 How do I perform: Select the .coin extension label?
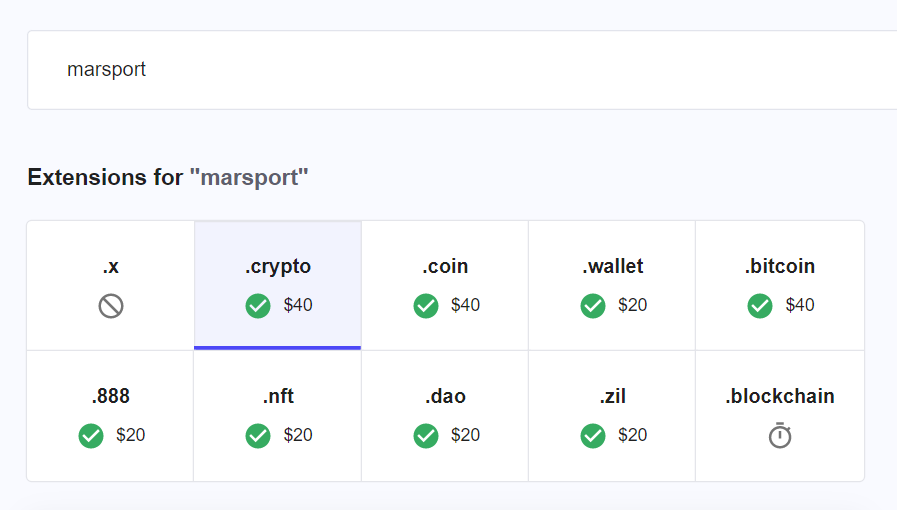click(445, 266)
